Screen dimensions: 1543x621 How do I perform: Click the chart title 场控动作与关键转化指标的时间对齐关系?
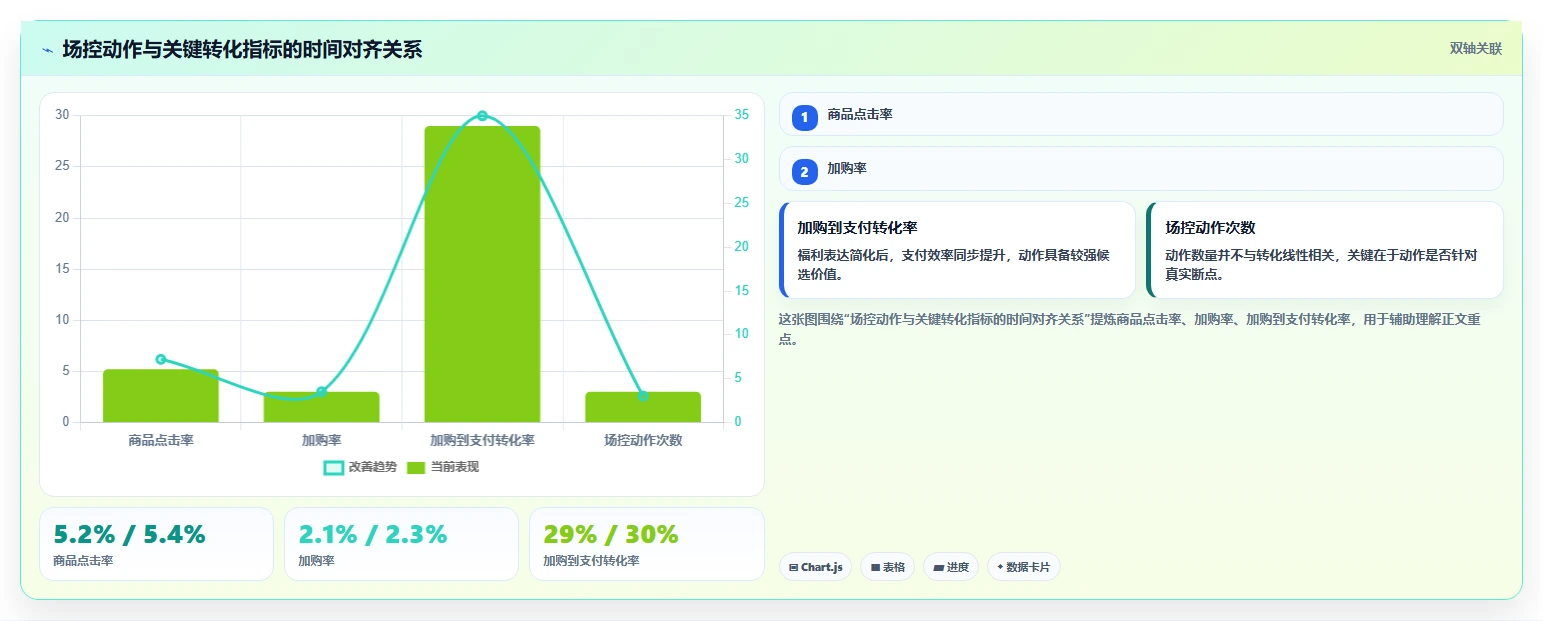(x=242, y=50)
